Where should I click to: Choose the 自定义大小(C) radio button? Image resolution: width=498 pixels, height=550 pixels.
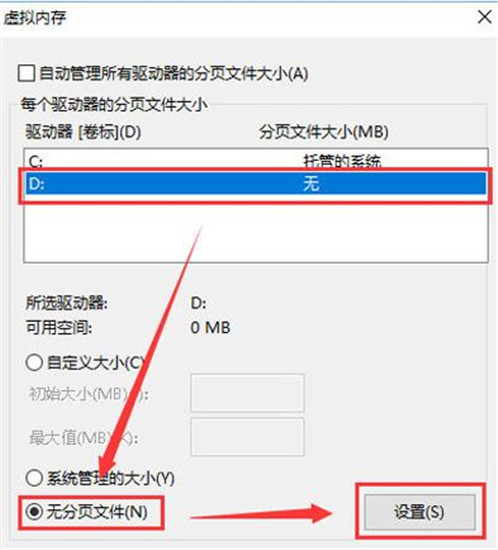point(34,362)
